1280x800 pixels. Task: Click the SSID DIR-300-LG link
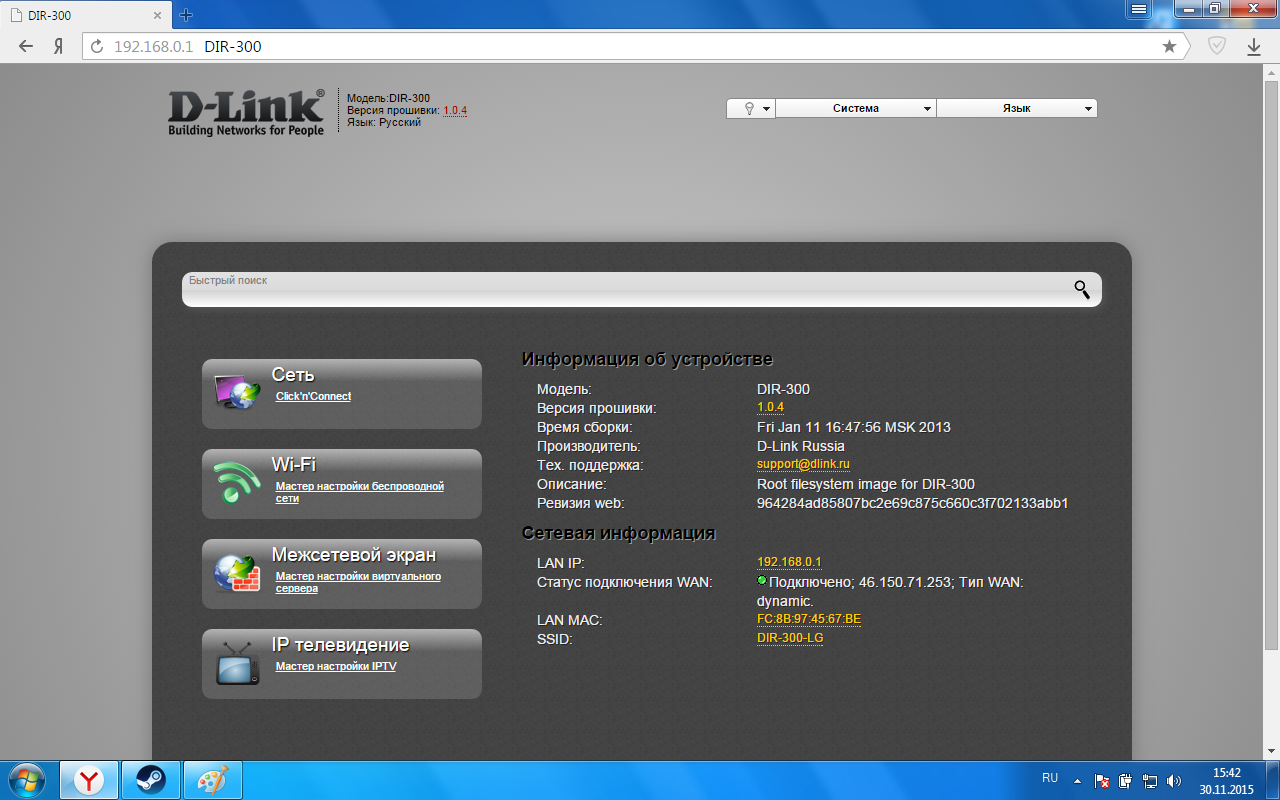click(790, 638)
